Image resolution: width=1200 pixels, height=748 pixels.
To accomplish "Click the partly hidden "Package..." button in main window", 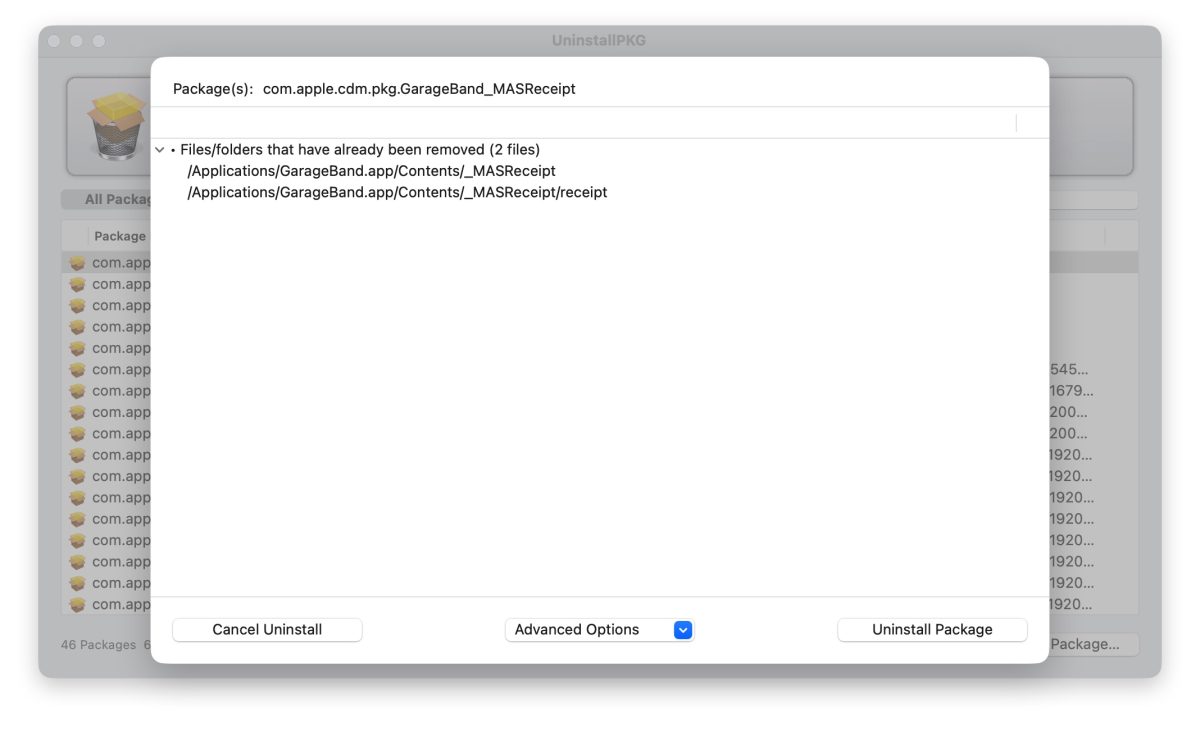I will [1093, 645].
